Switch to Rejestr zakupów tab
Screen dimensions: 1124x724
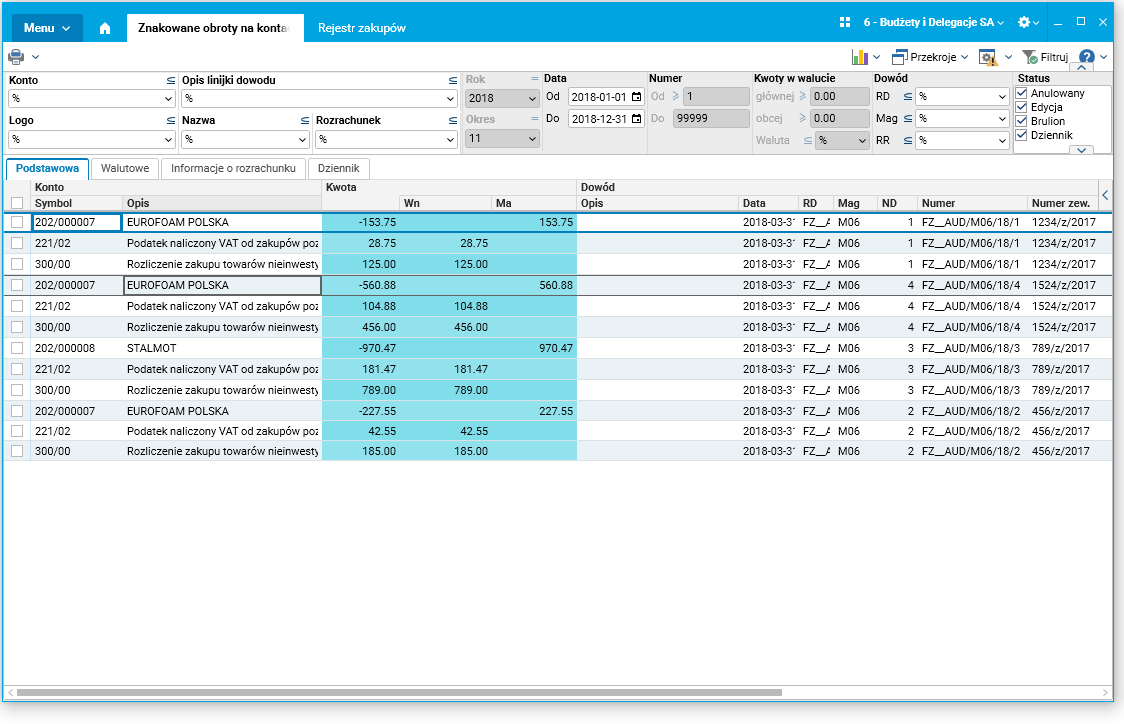tap(361, 28)
